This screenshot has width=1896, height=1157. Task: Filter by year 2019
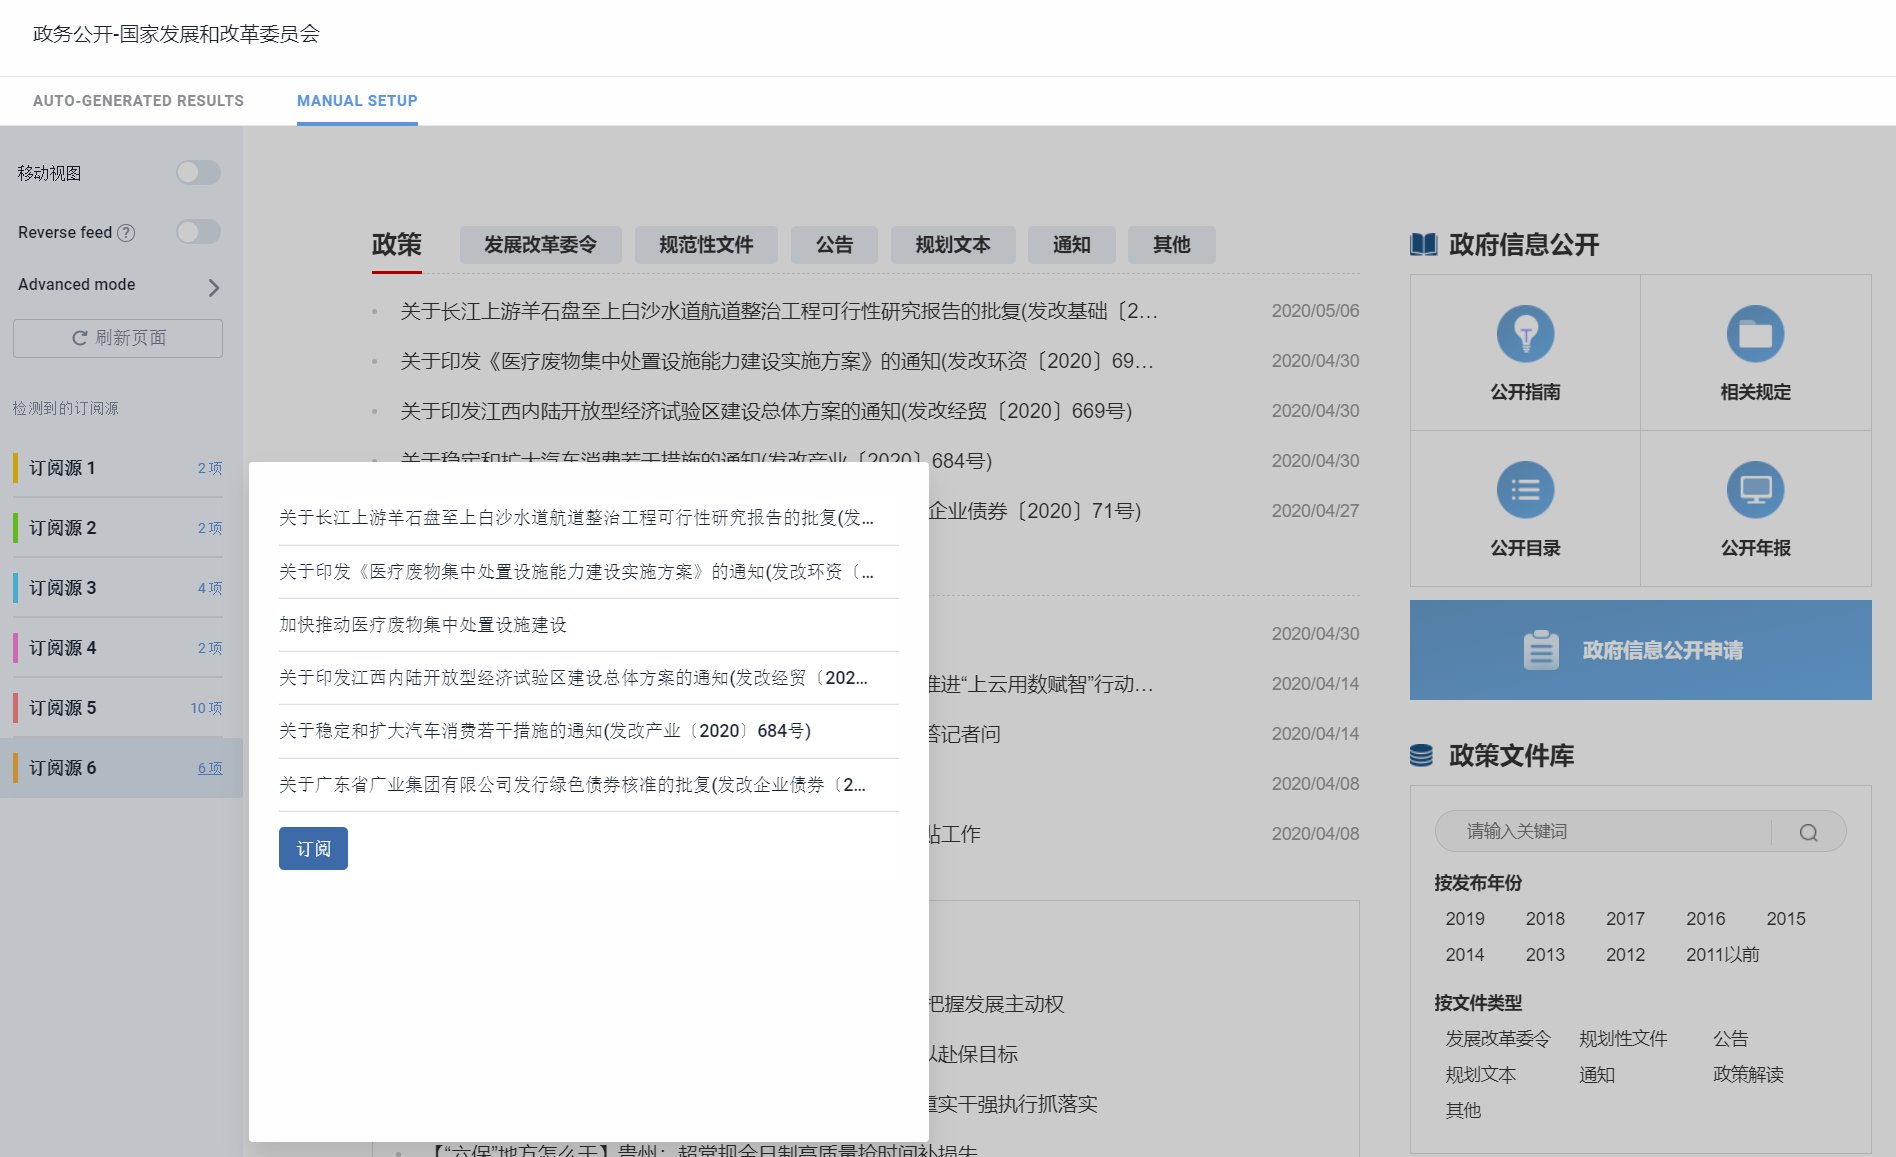click(x=1465, y=919)
